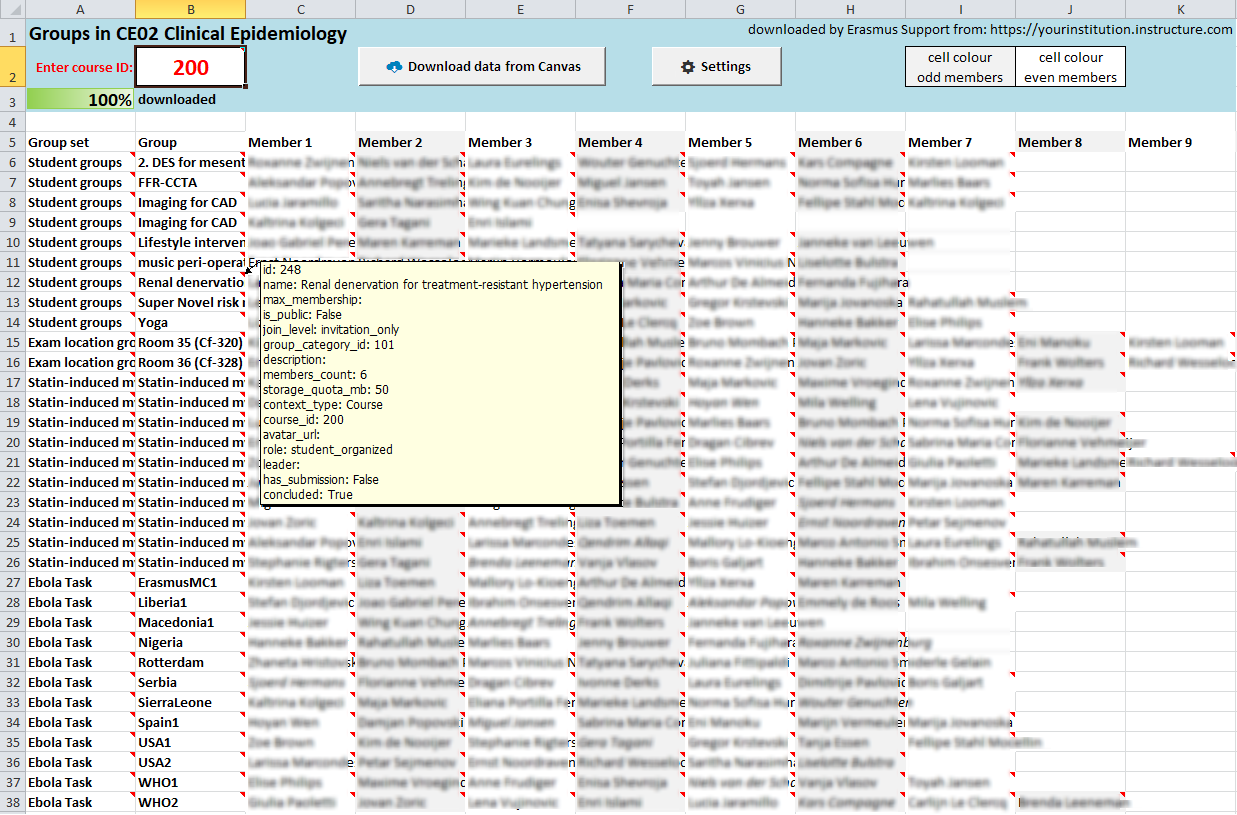Image resolution: width=1237 pixels, height=815 pixels.
Task: Click the cloud download icon on Canvas button
Action: 394,67
